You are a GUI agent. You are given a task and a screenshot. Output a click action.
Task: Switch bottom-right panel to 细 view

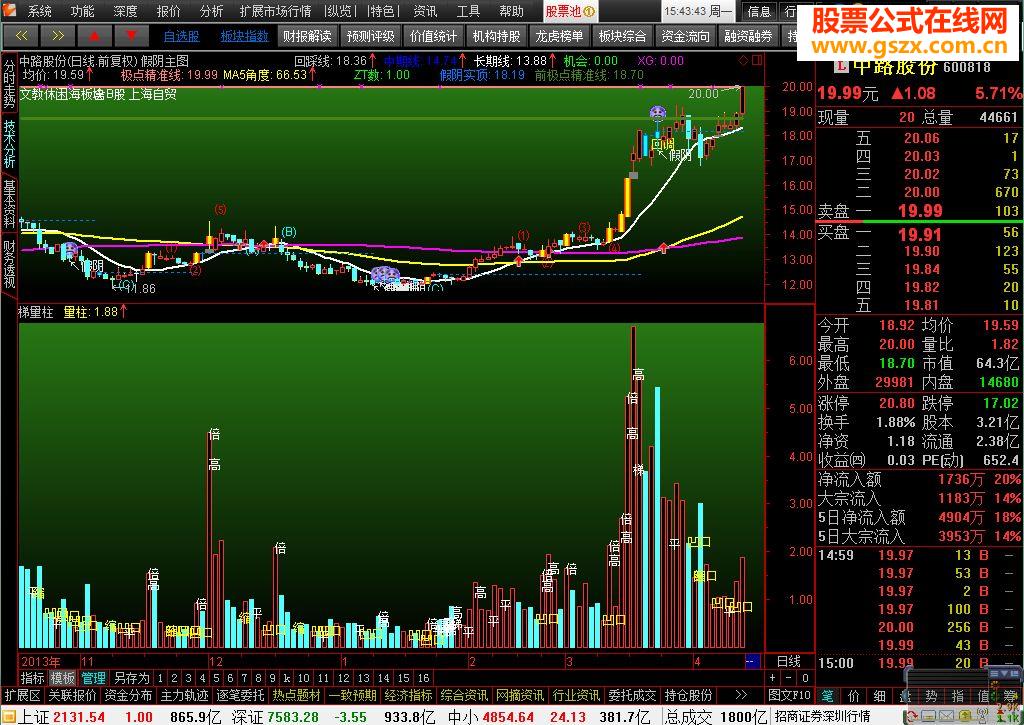click(879, 696)
